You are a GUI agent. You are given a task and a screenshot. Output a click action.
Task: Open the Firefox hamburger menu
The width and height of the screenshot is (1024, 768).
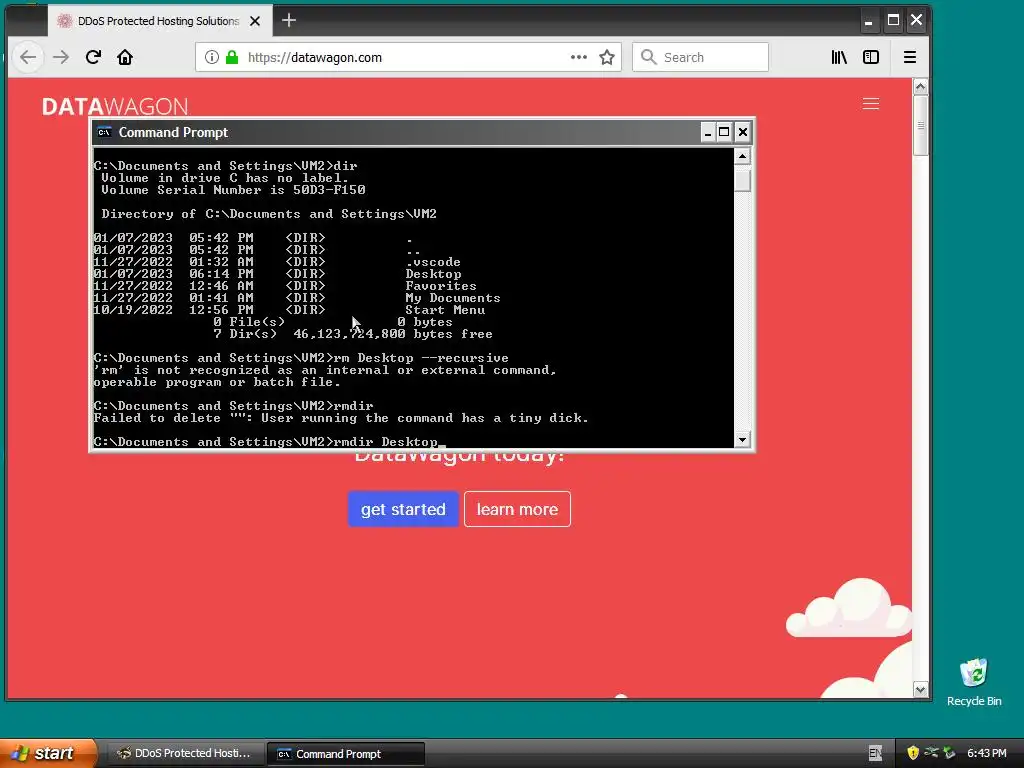(910, 57)
